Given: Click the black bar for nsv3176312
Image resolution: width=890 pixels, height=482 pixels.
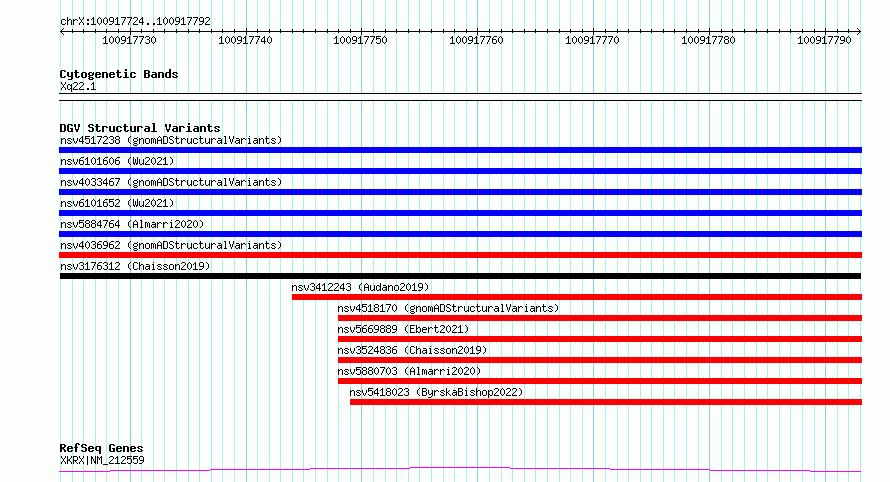Looking at the screenshot, I should 460,276.
